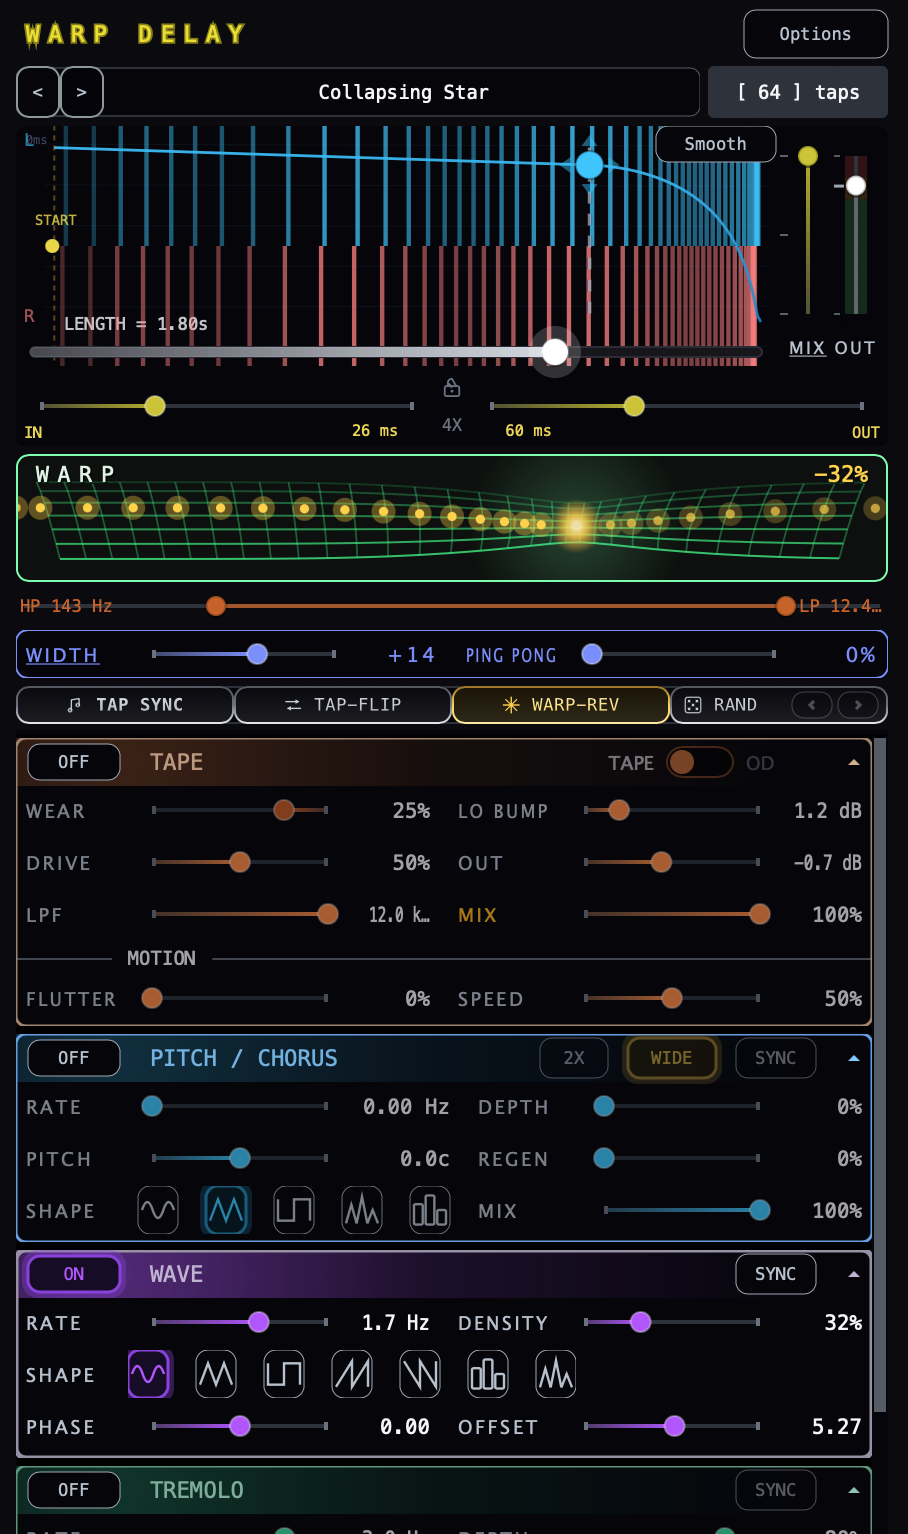Click the -32% warp value
This screenshot has height=1534, width=908.
point(841,474)
